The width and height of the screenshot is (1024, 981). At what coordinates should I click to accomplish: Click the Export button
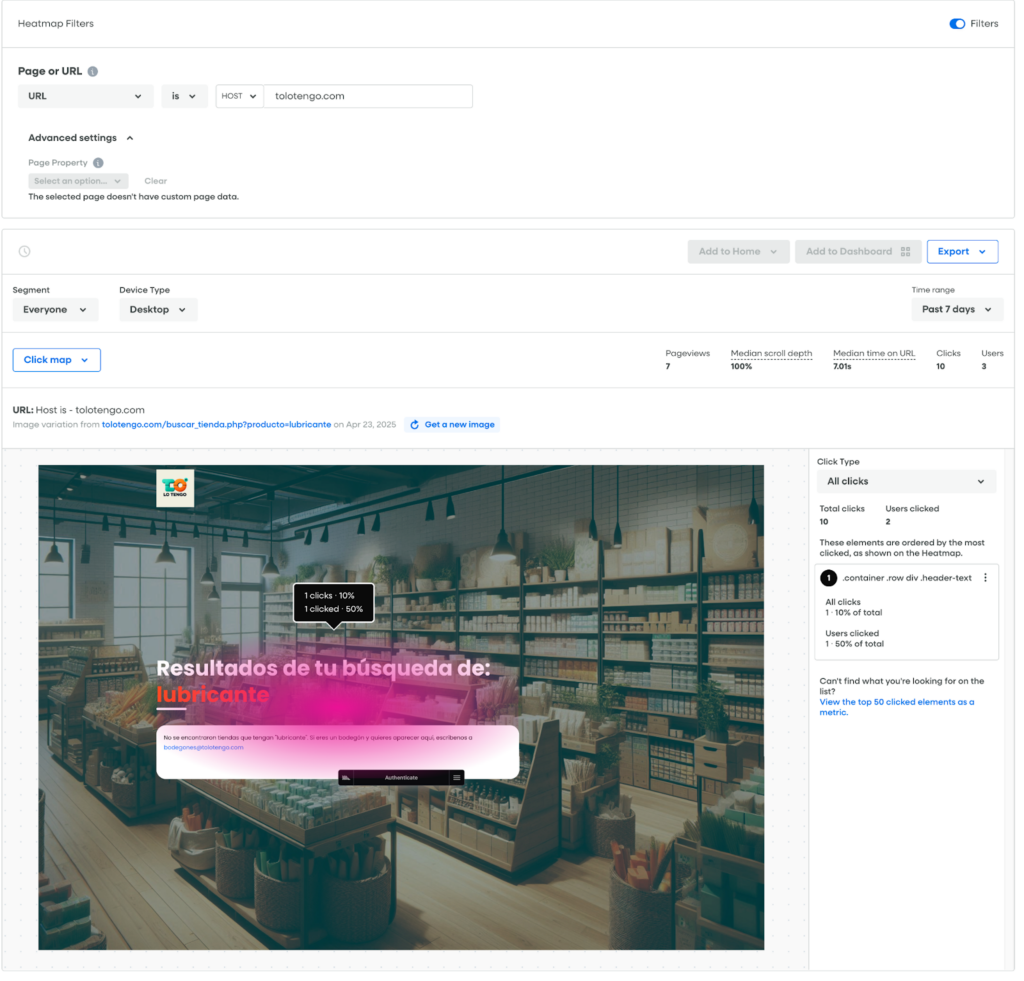click(961, 252)
